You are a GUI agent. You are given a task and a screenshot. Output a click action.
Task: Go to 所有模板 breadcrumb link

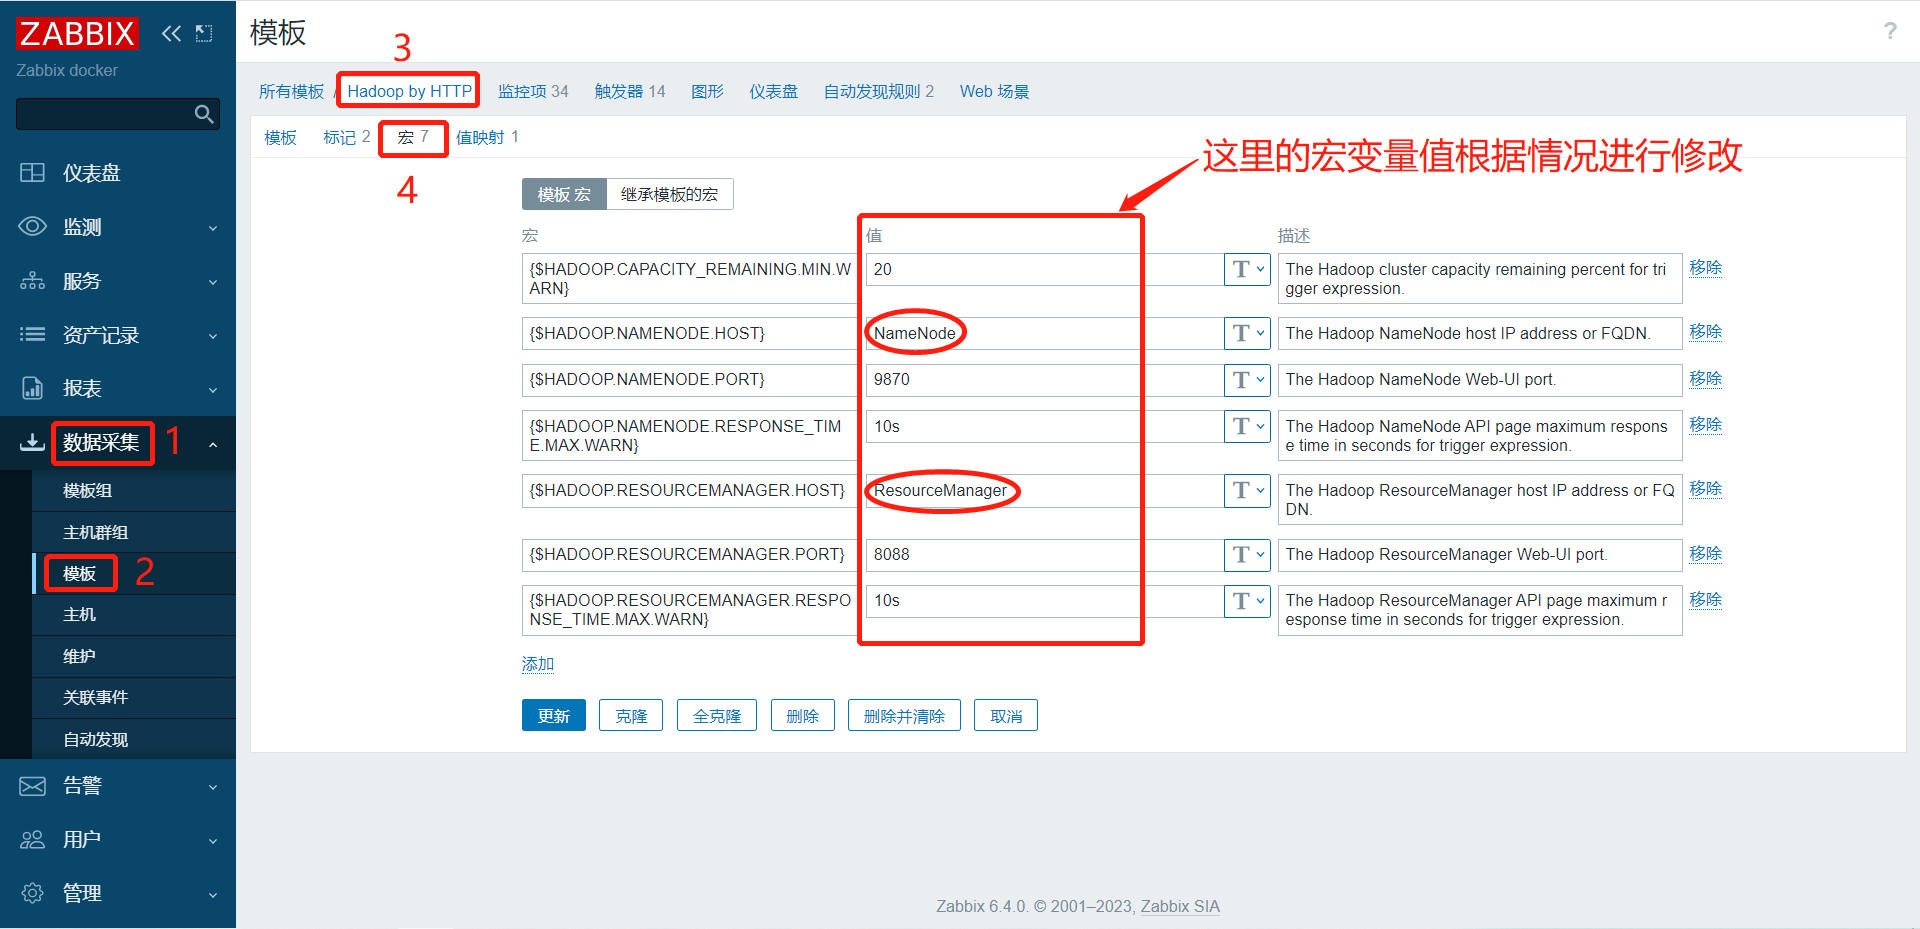point(291,92)
